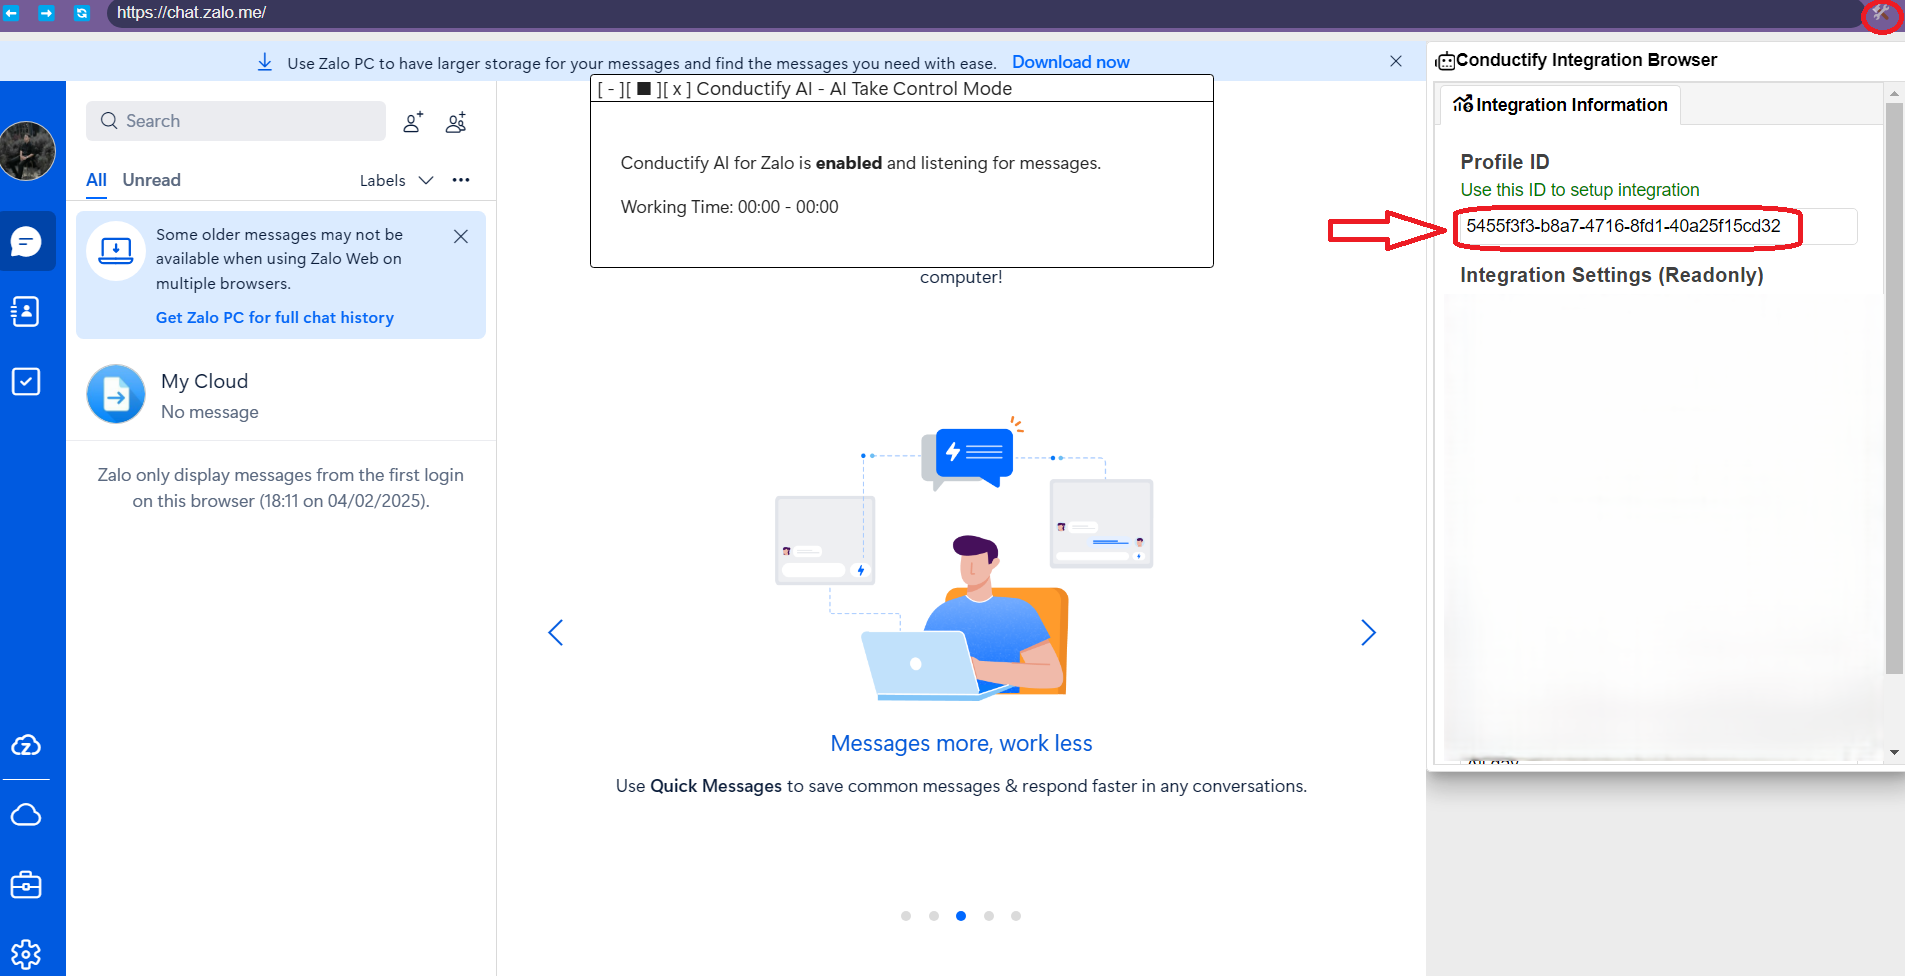
Task: Click your profile avatar picture
Action: (28, 152)
